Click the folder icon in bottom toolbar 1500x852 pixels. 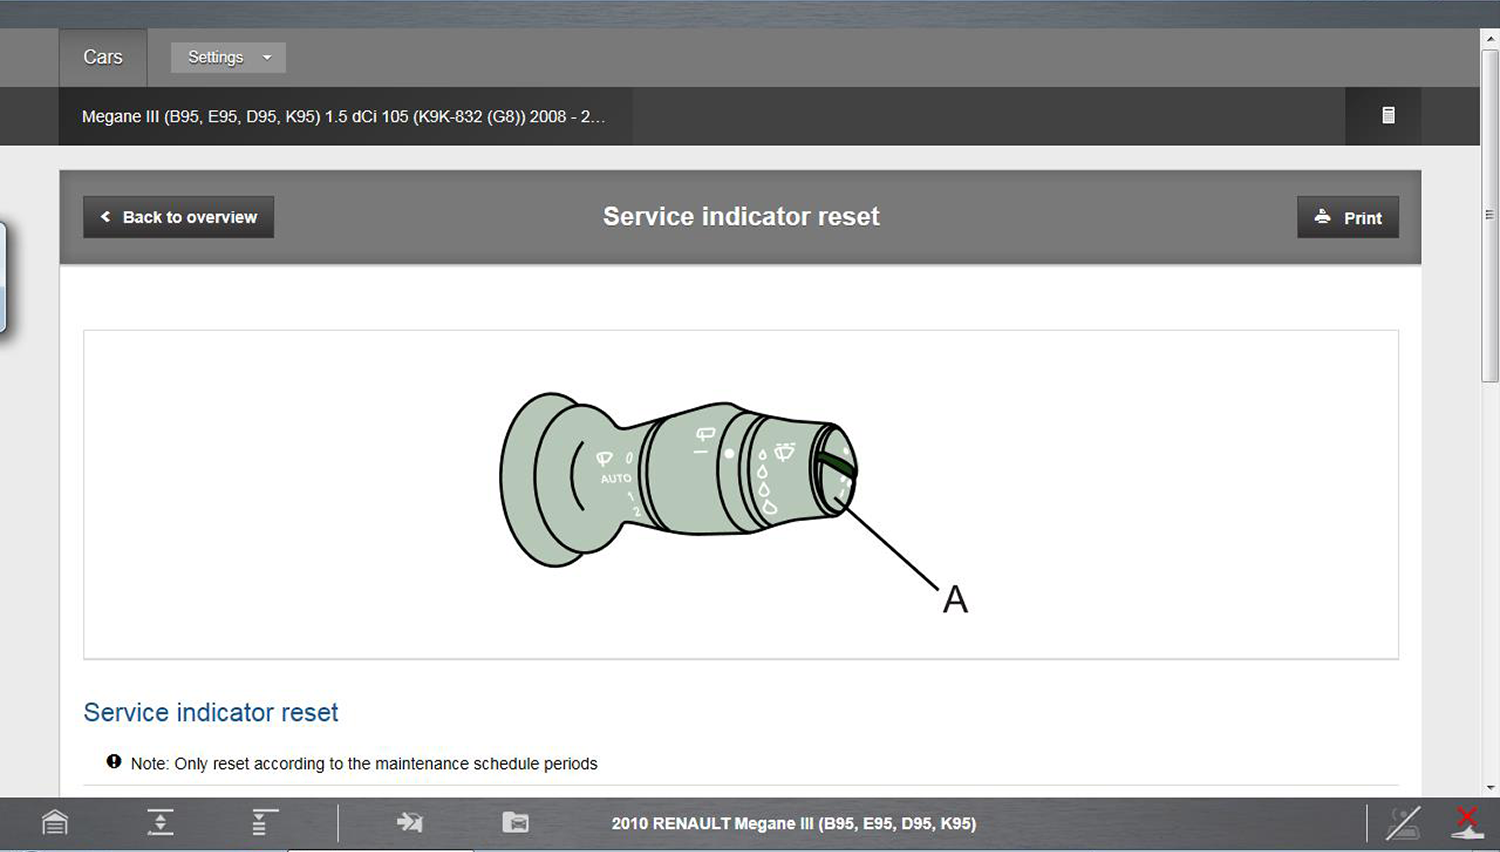pos(515,823)
